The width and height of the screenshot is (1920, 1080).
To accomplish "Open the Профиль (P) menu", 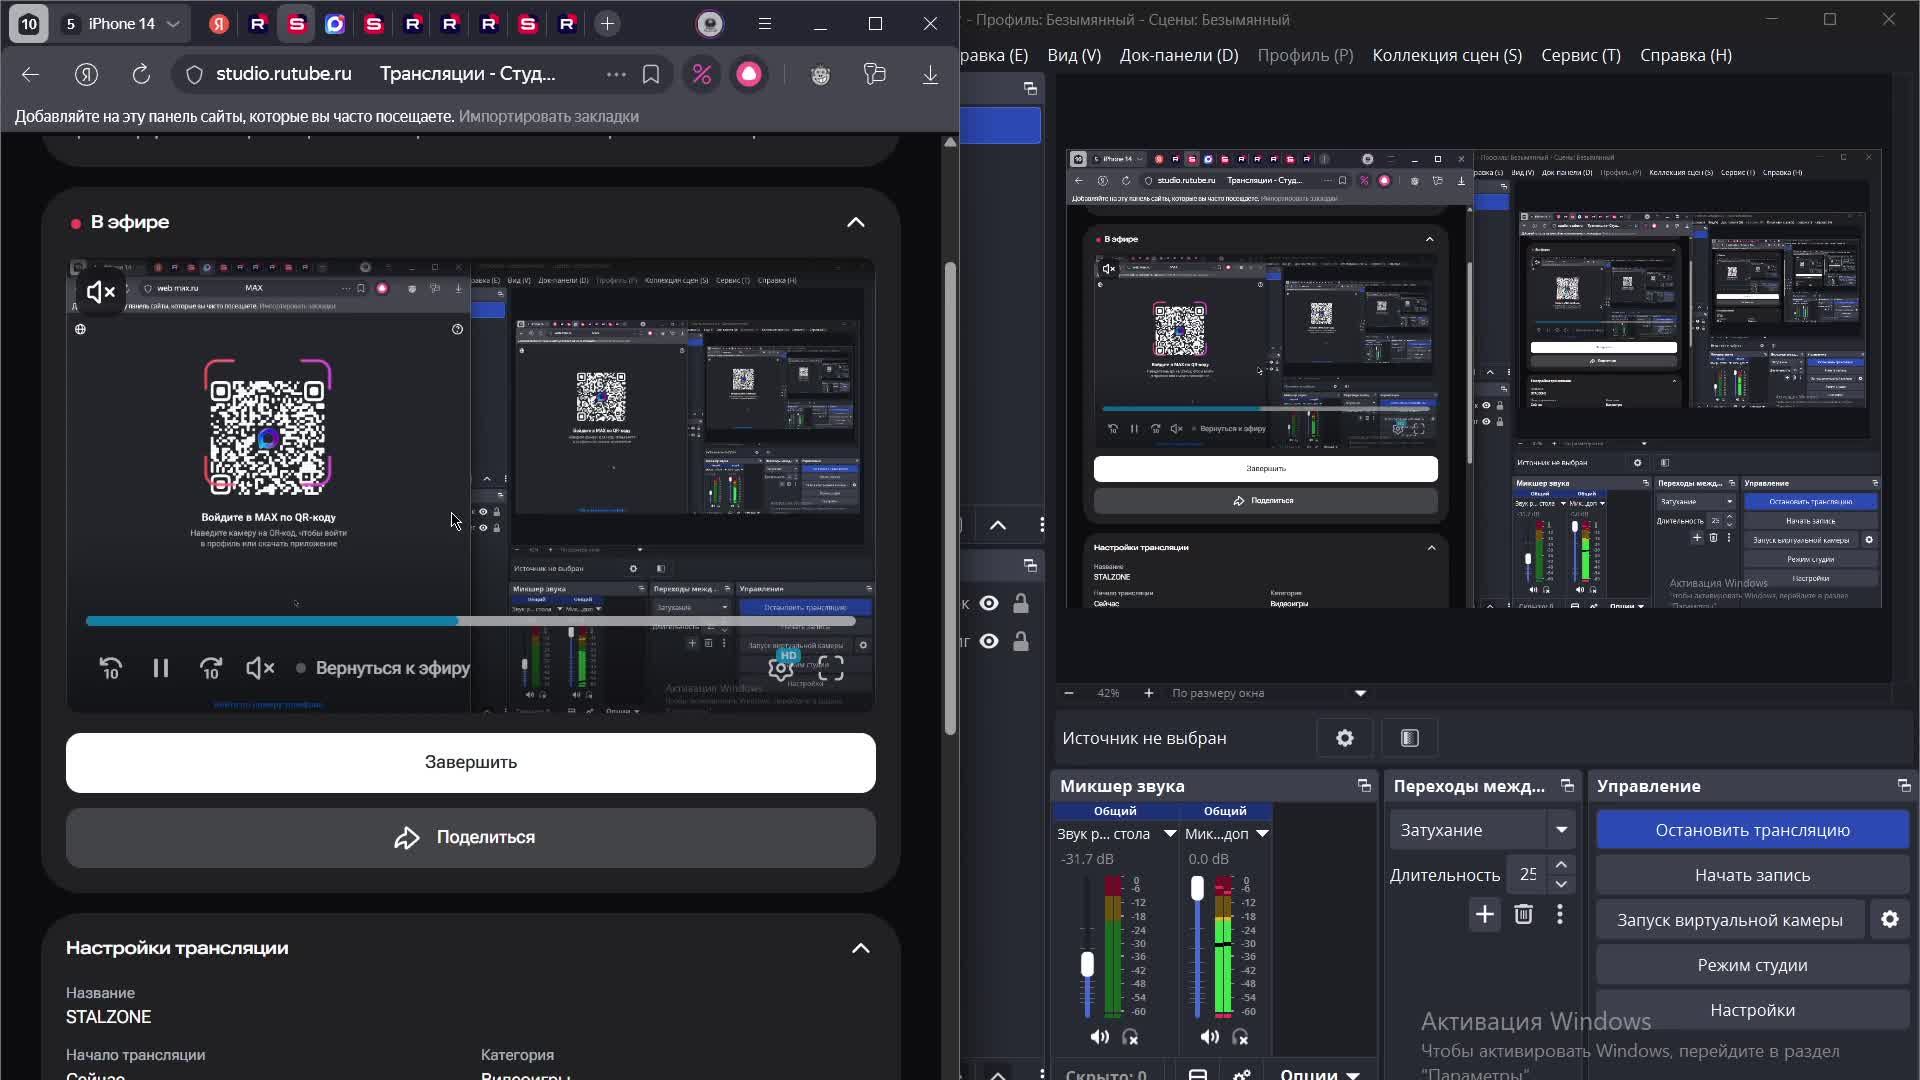I will 1305,55.
